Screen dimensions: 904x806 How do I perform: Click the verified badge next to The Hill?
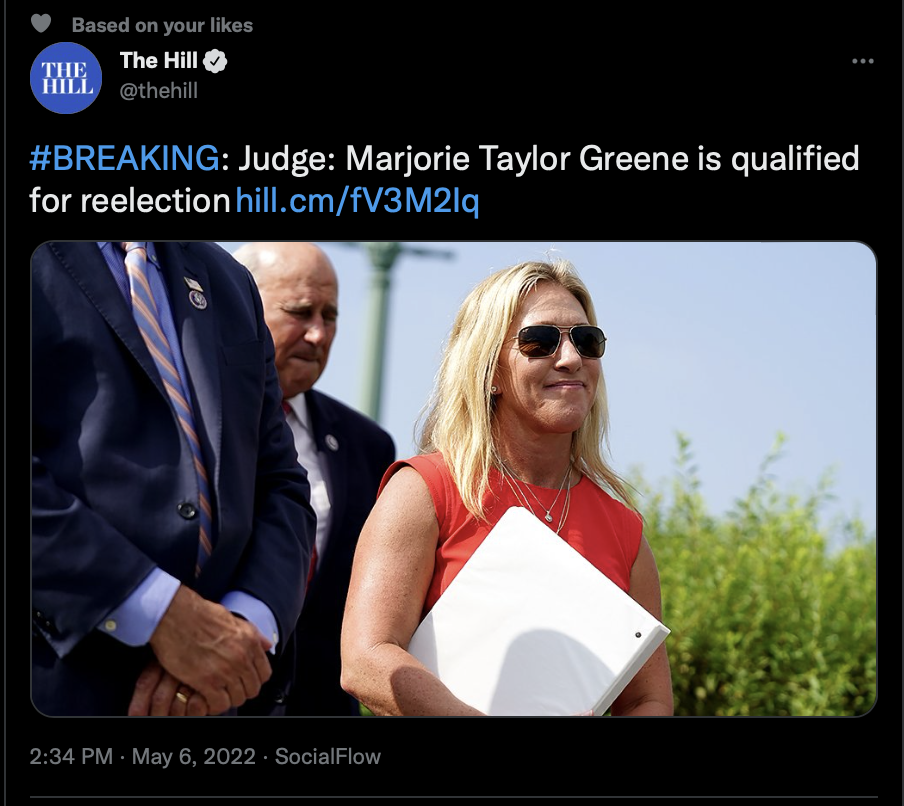point(215,61)
